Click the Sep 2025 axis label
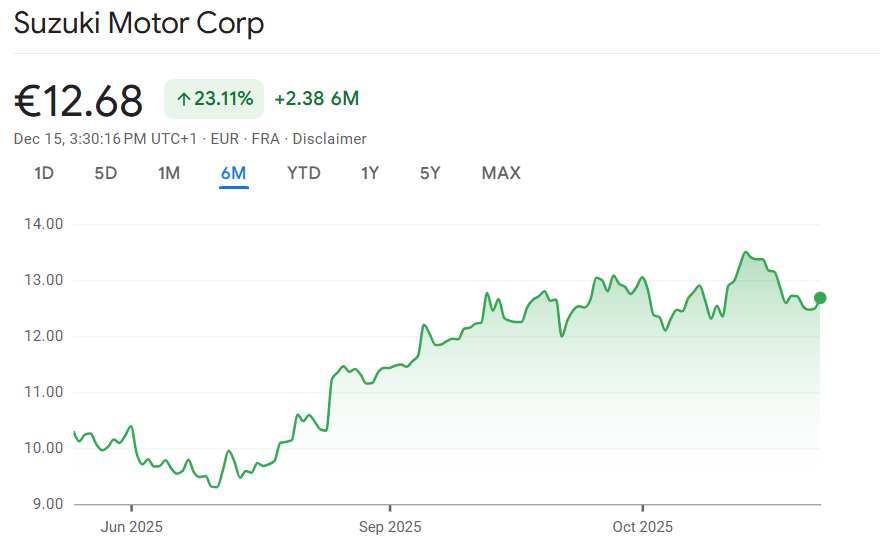Image resolution: width=880 pixels, height=554 pixels. (x=390, y=527)
